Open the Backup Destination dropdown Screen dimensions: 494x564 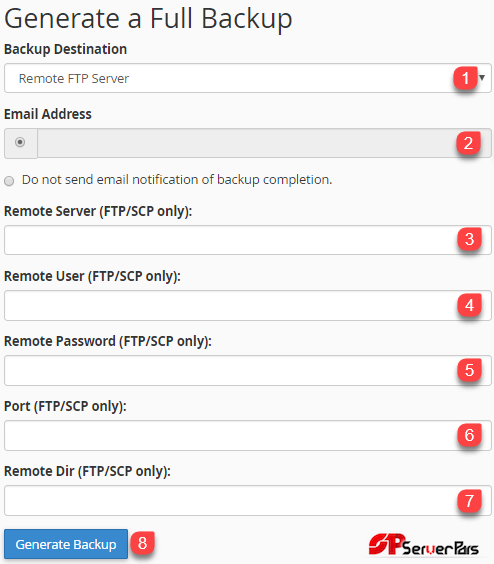point(248,78)
